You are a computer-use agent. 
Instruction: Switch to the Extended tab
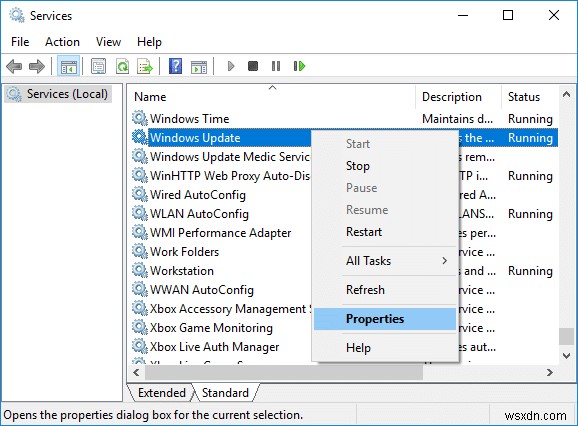(161, 393)
